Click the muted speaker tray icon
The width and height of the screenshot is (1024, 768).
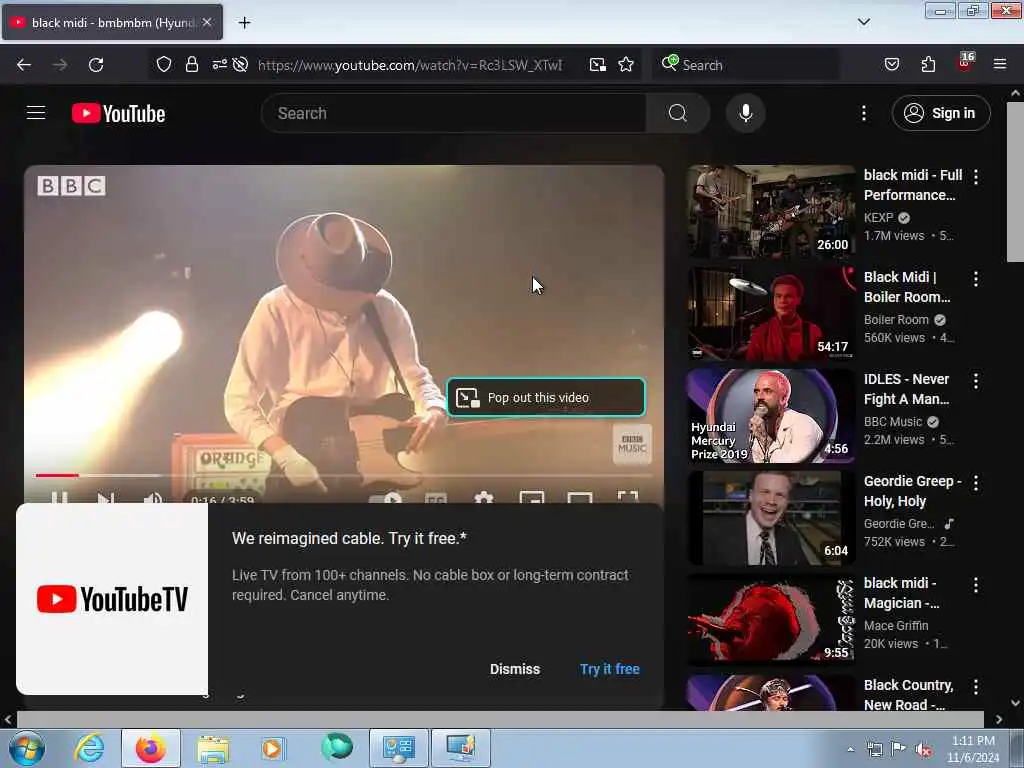pos(923,749)
